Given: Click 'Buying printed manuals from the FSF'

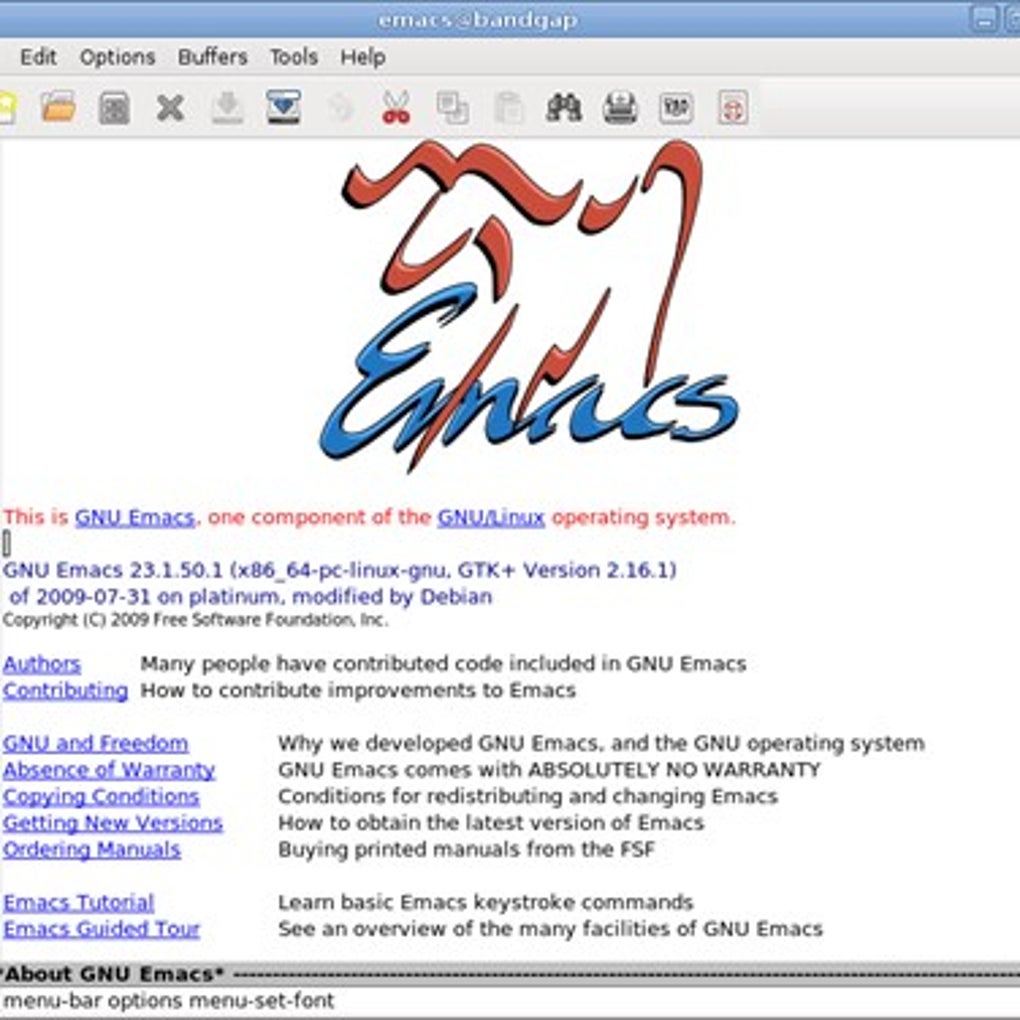Looking at the screenshot, I should tap(466, 850).
